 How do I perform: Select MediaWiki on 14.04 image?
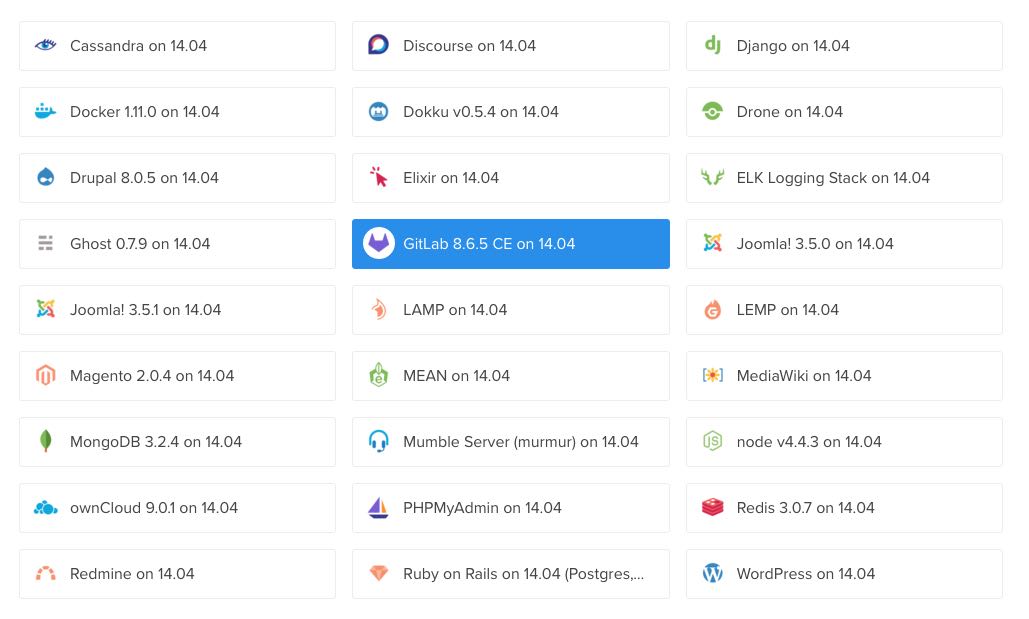844,376
